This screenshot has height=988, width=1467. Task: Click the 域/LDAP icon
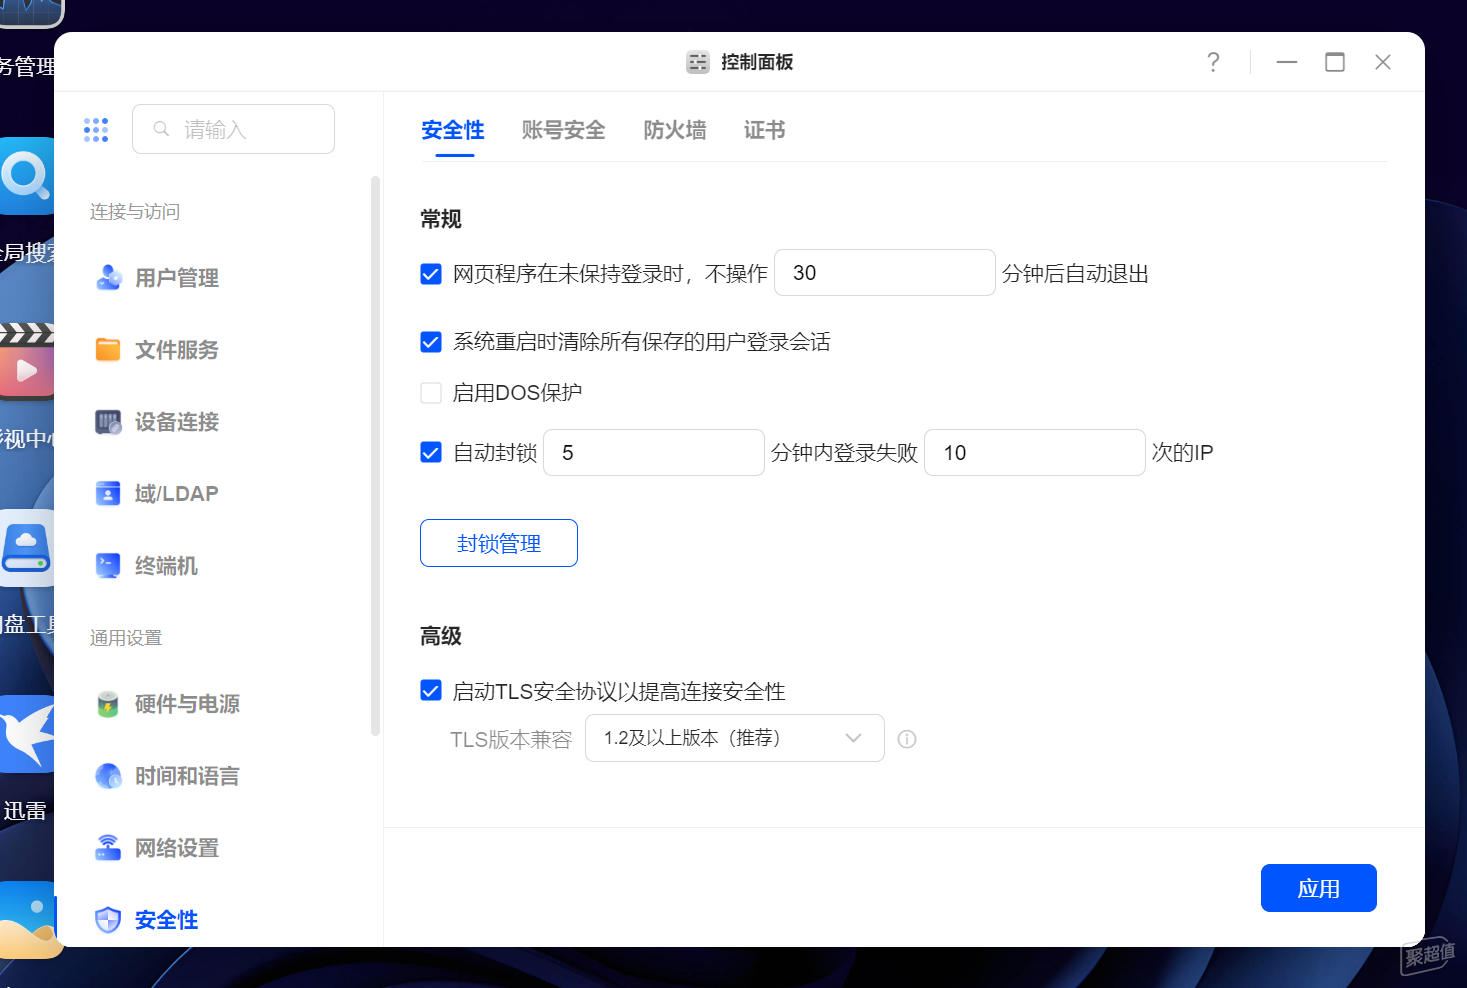(x=108, y=494)
